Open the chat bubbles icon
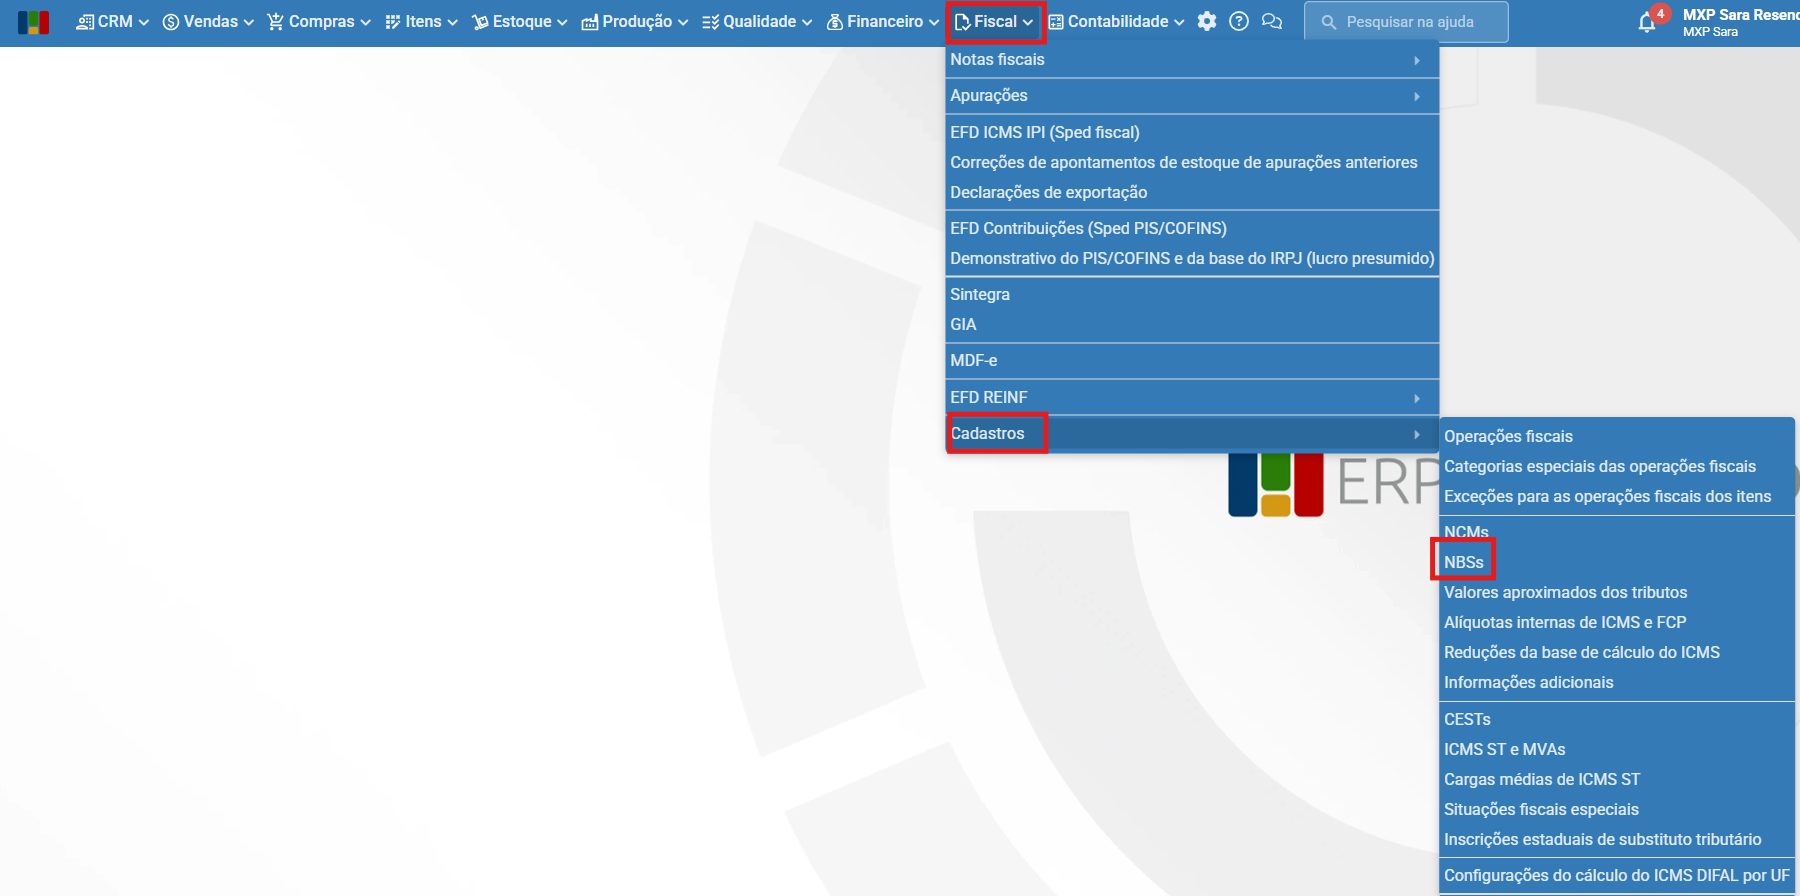1800x896 pixels. (x=1272, y=21)
